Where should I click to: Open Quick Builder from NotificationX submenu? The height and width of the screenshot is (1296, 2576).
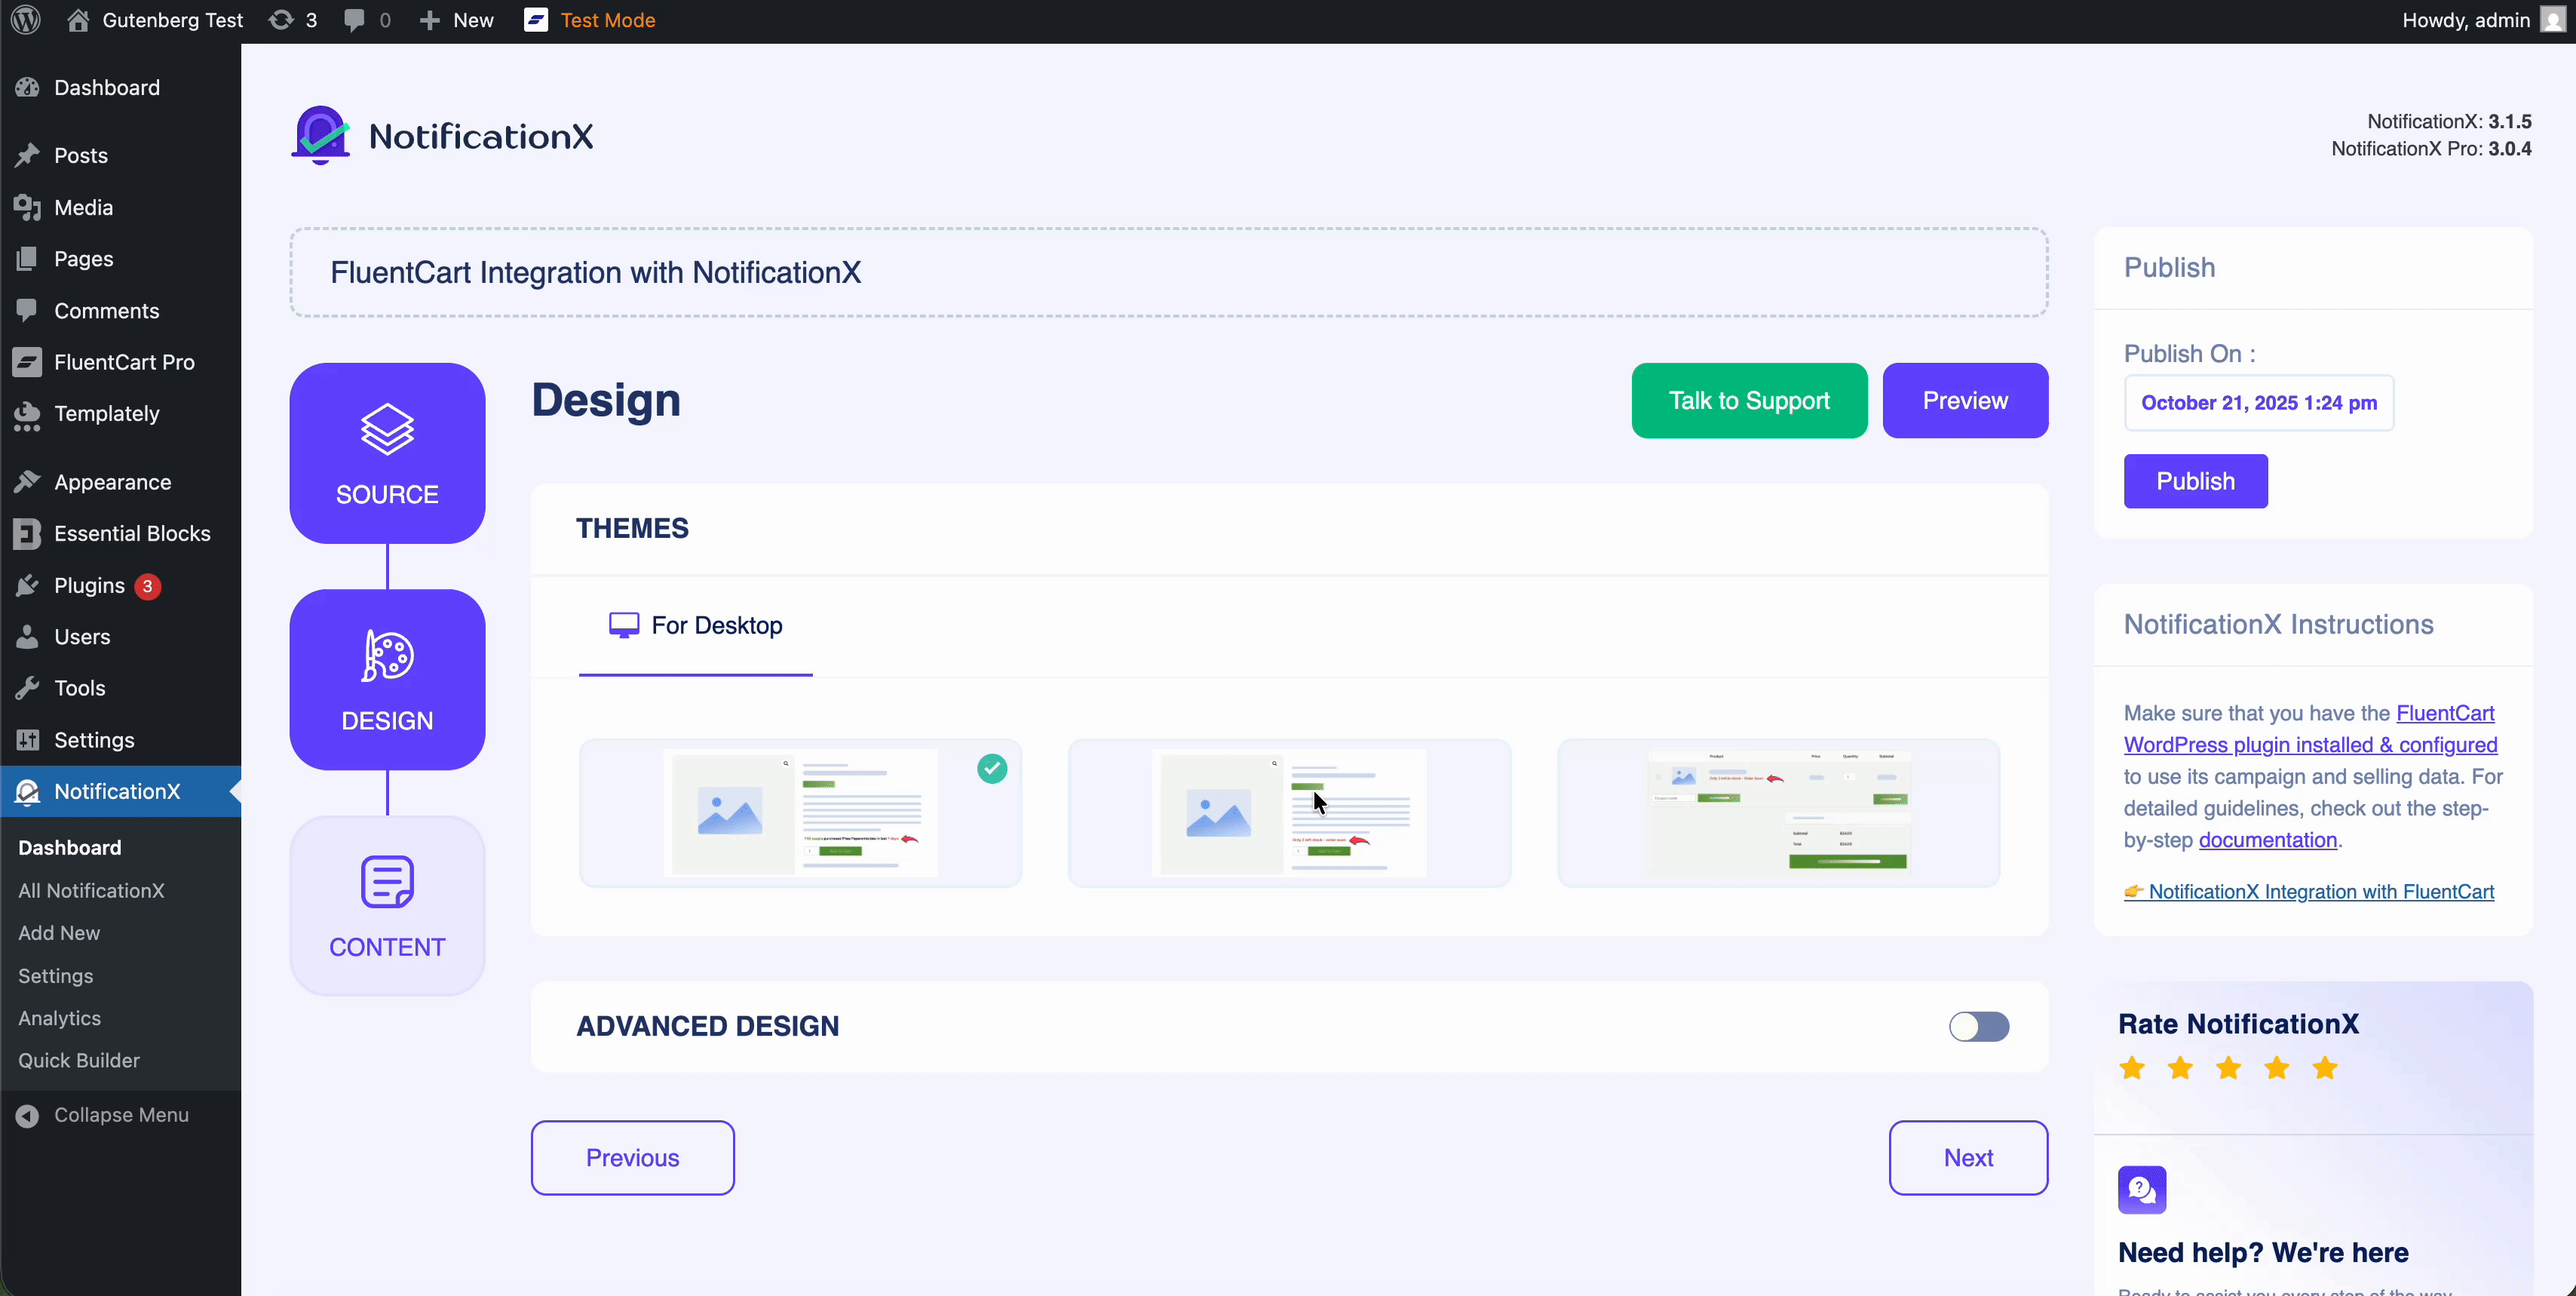pos(79,1061)
